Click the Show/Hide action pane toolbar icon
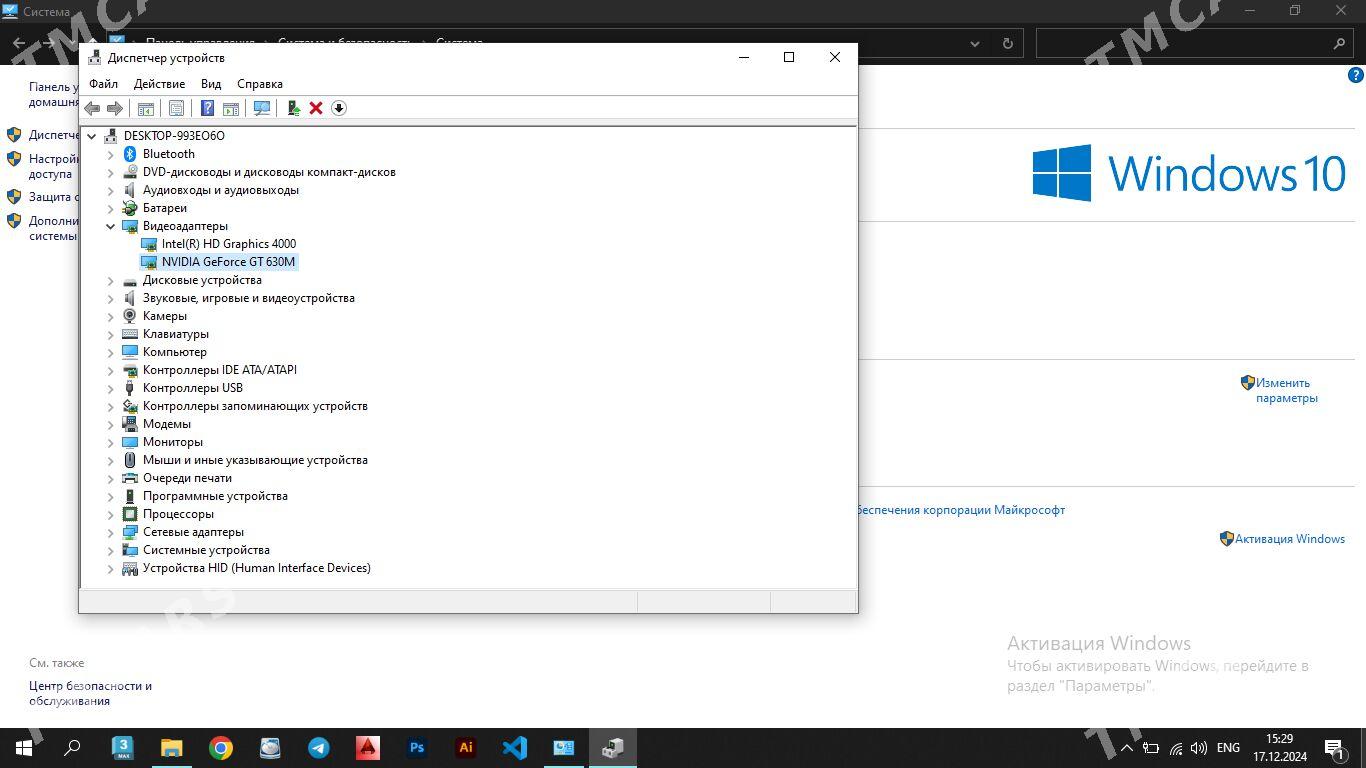The image size is (1366, 768). point(231,108)
